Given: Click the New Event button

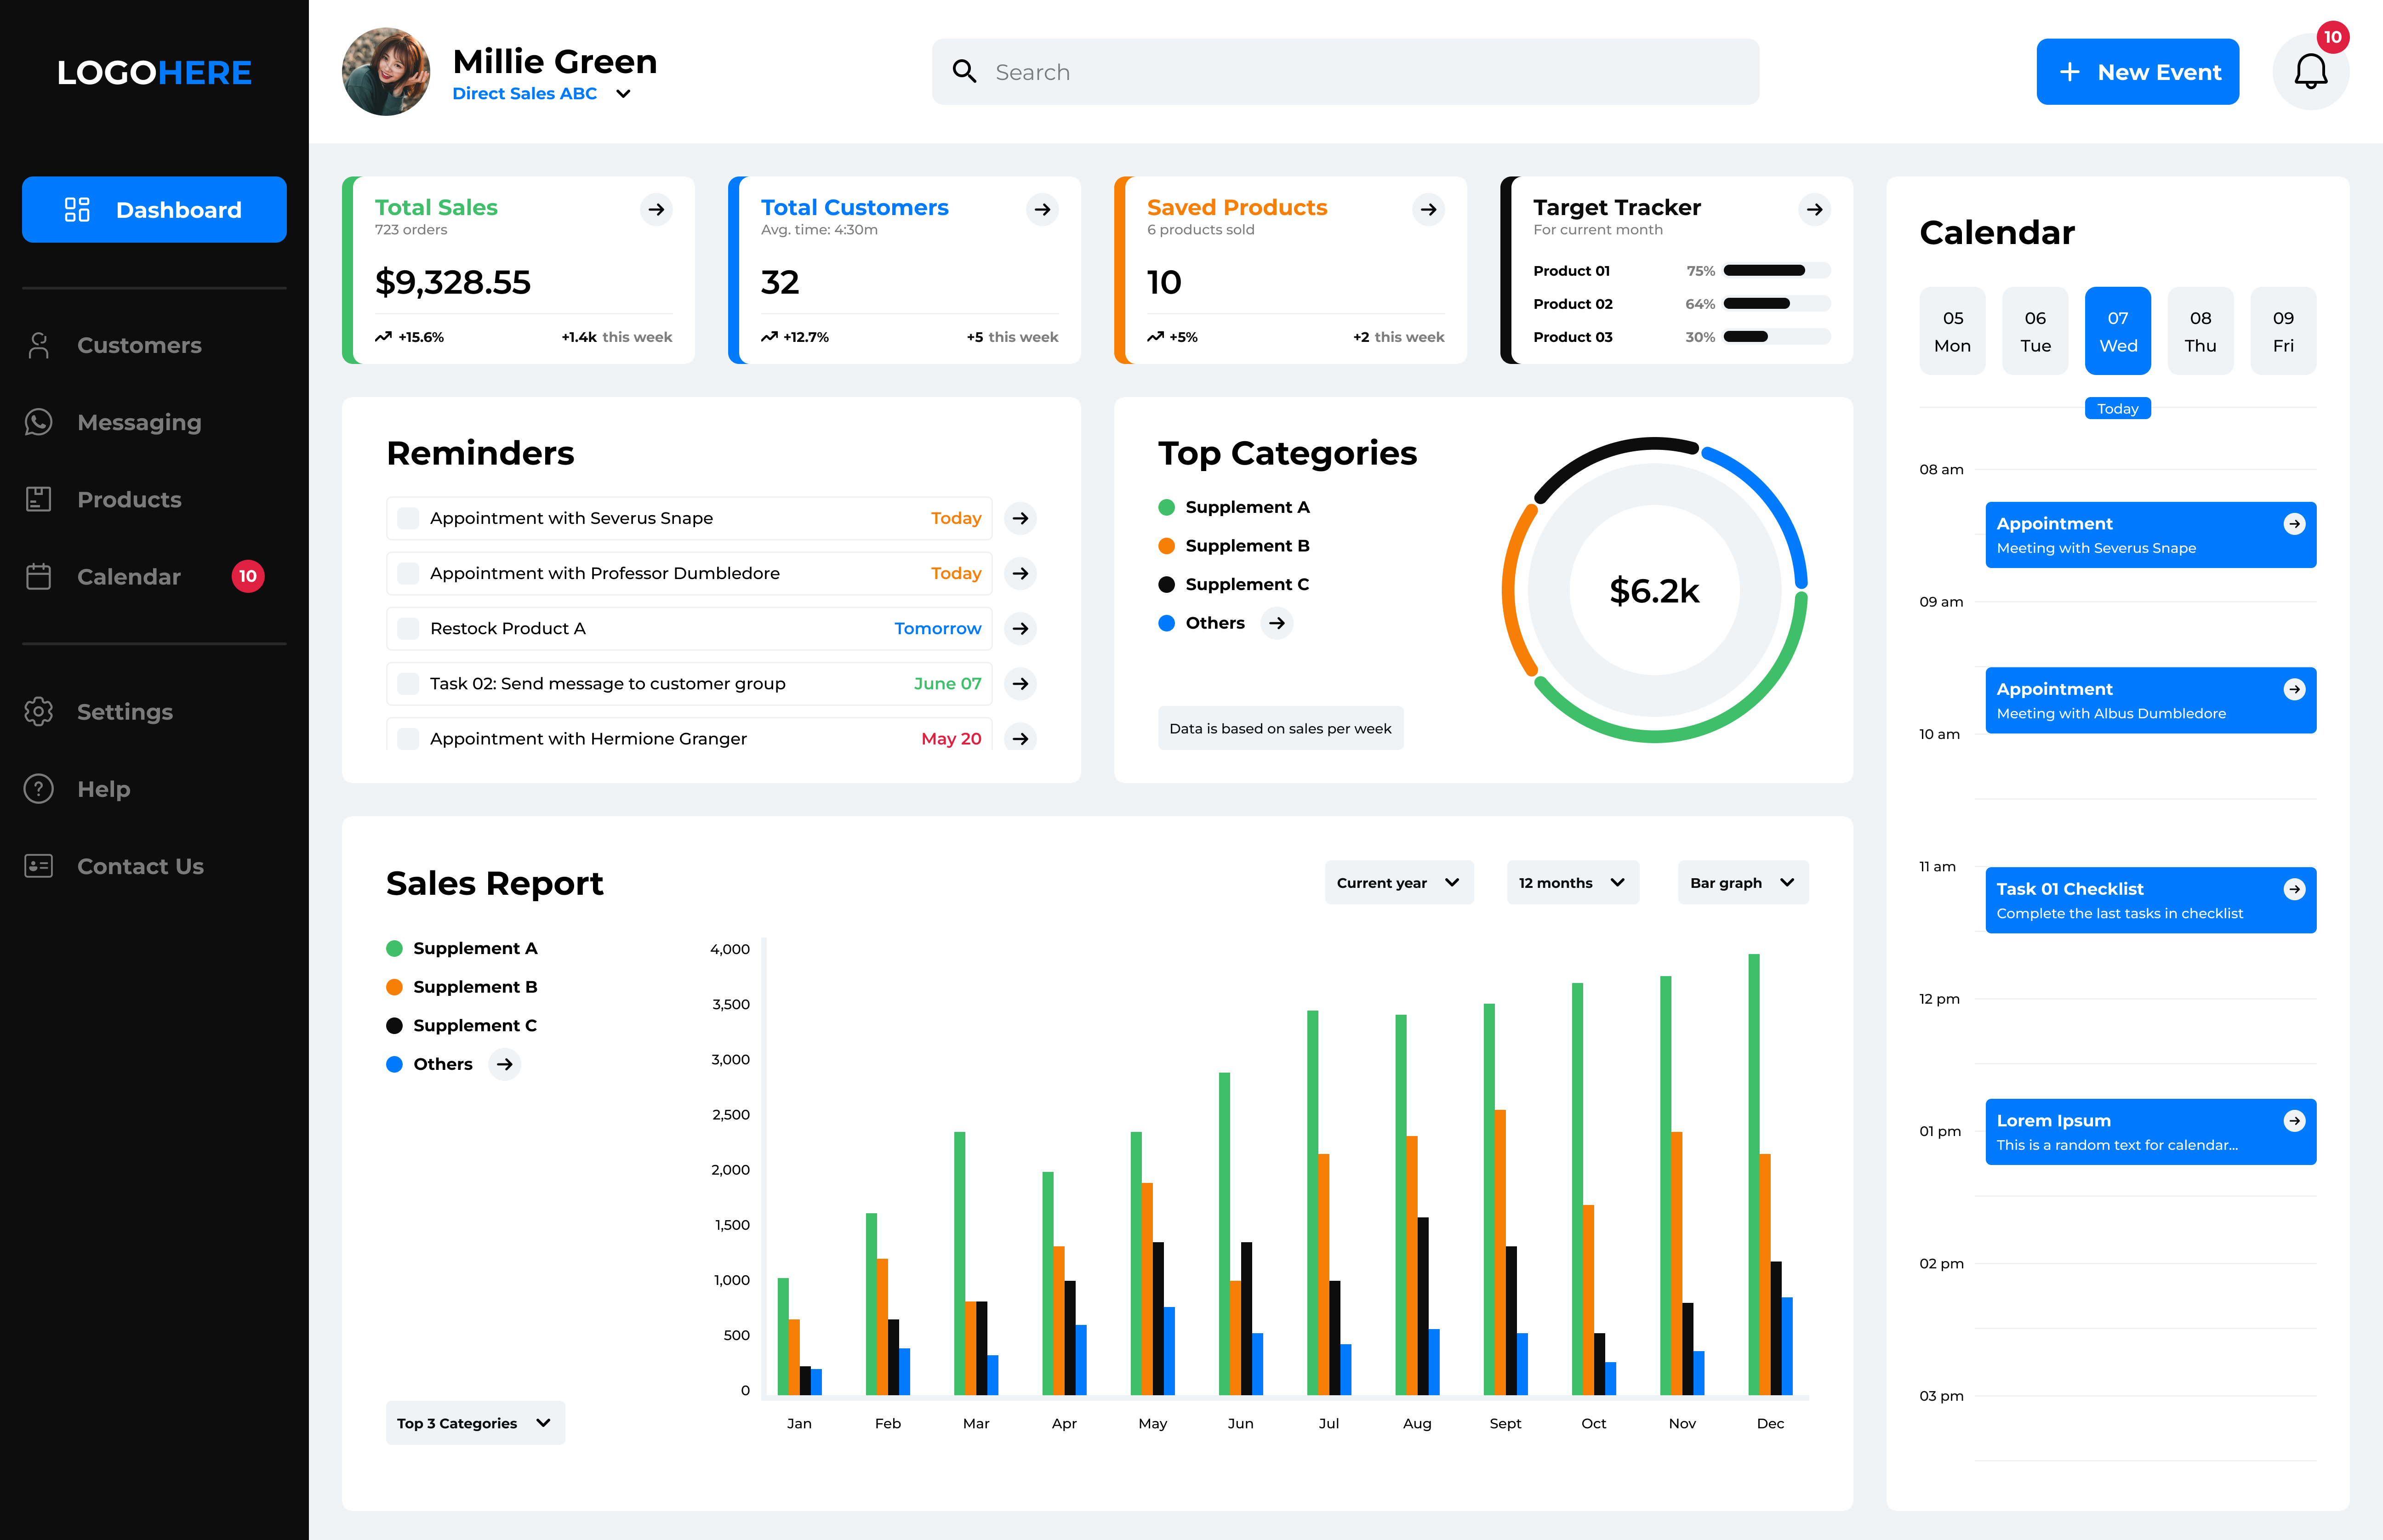Looking at the screenshot, I should [x=2137, y=72].
